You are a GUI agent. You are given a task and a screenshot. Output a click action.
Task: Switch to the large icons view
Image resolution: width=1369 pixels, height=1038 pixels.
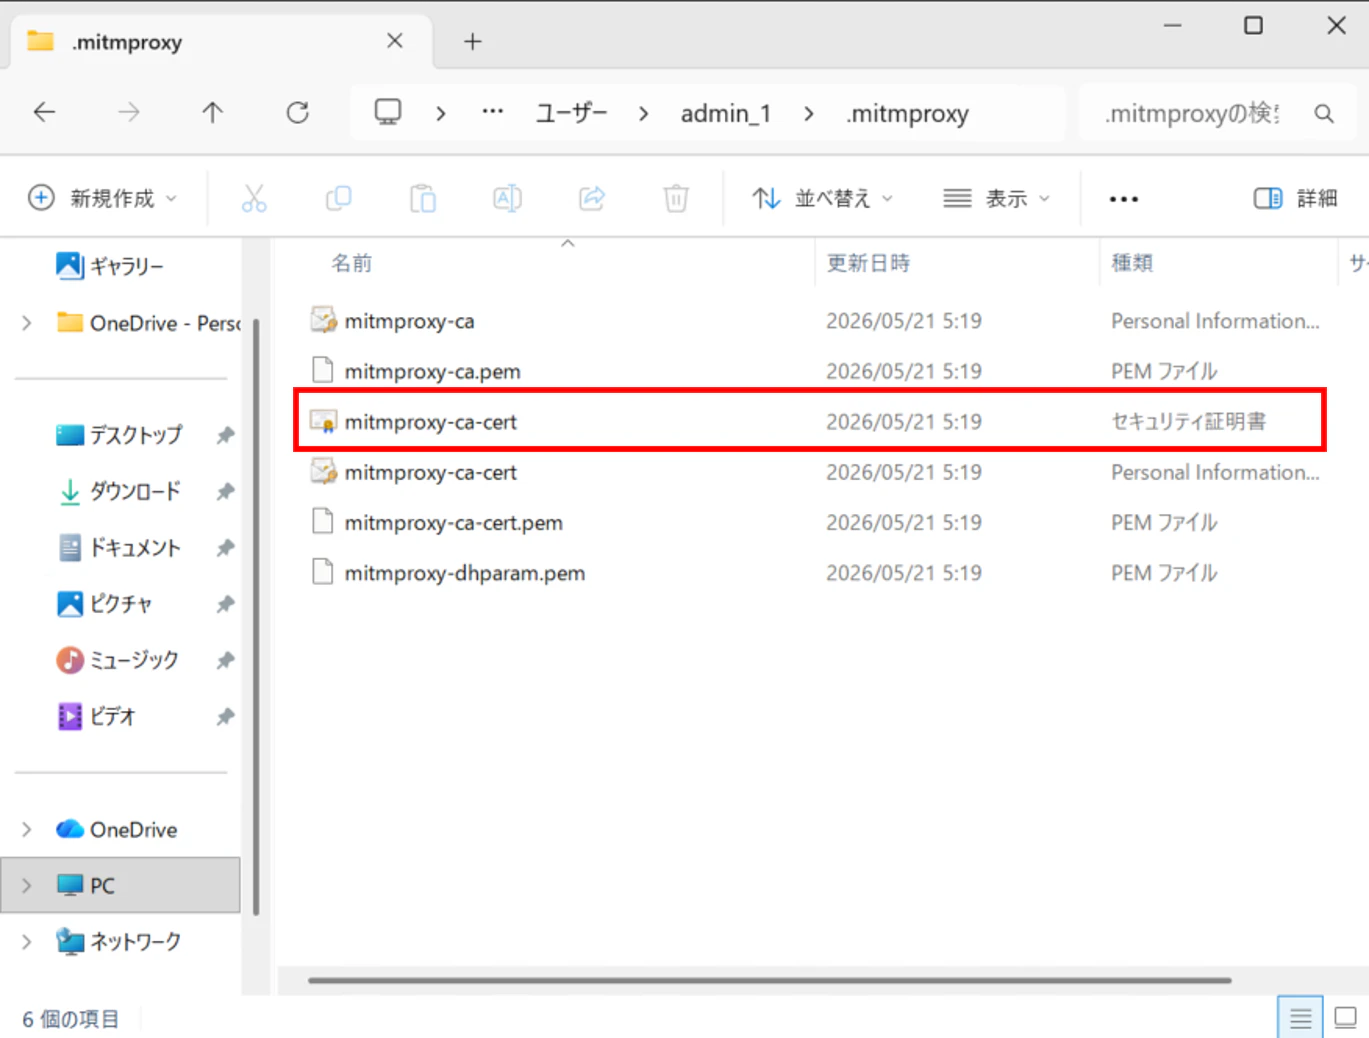pyautogui.click(x=1346, y=1018)
